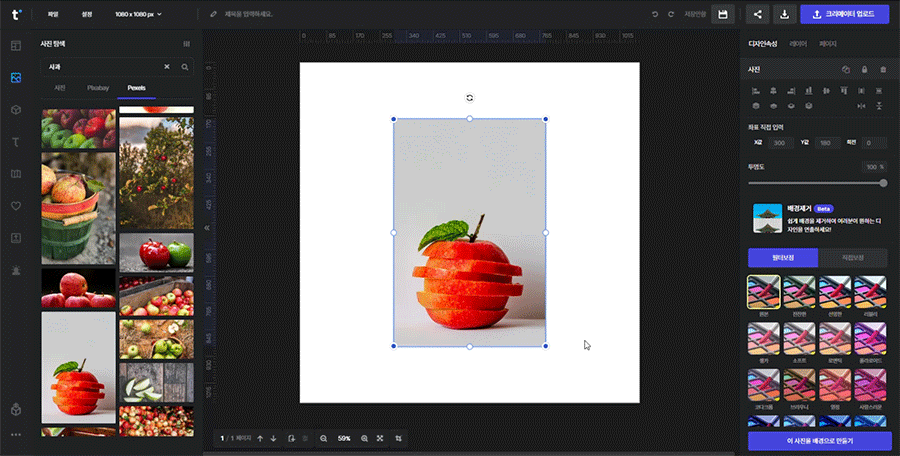Click the fit-to-screen icon in bottom bar
900x456 pixels.
382,438
